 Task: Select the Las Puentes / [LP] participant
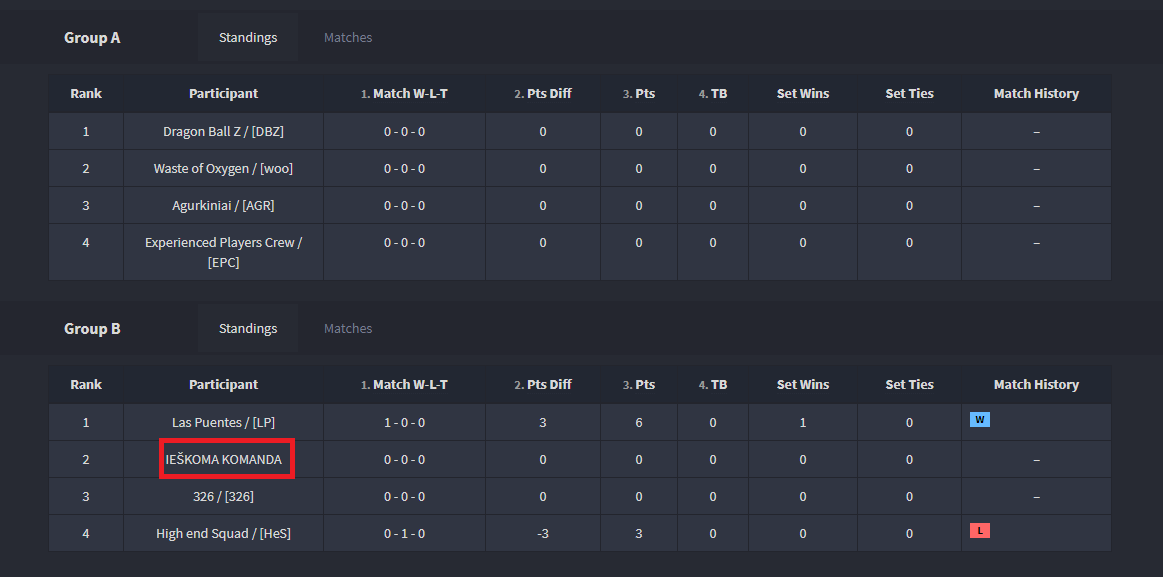(223, 422)
